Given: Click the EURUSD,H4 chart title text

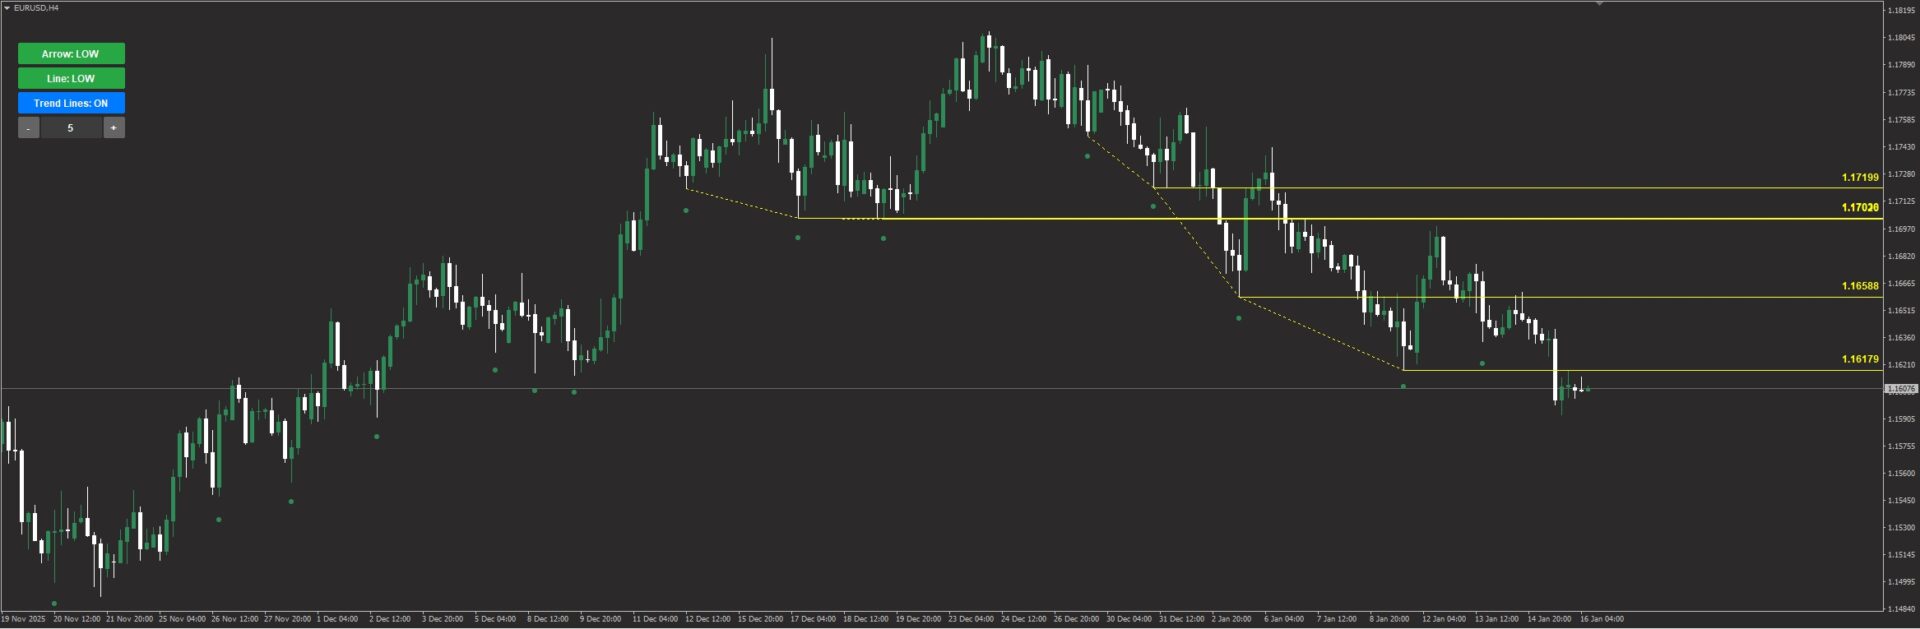Looking at the screenshot, I should tap(36, 8).
